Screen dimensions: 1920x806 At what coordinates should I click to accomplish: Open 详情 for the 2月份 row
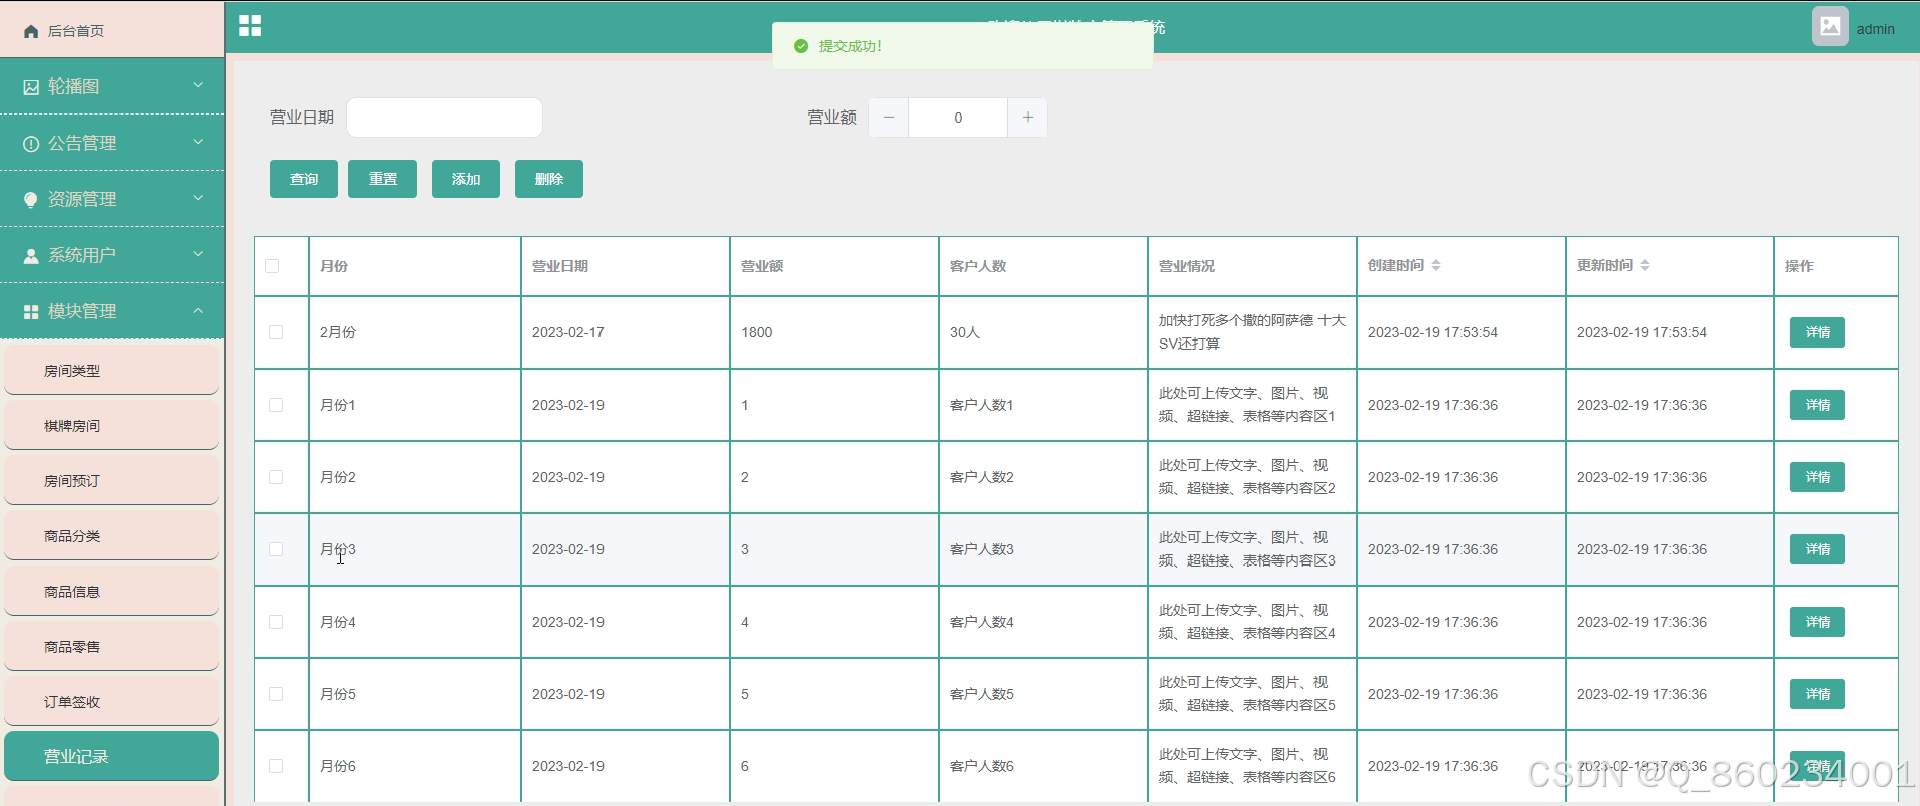(1817, 332)
